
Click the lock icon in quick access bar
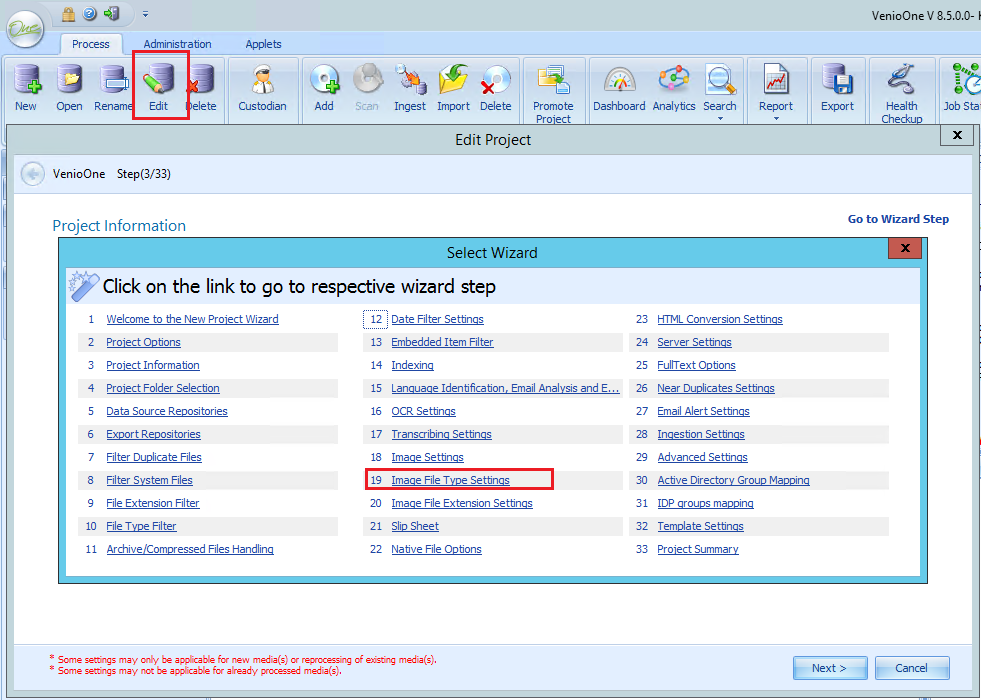coord(68,13)
